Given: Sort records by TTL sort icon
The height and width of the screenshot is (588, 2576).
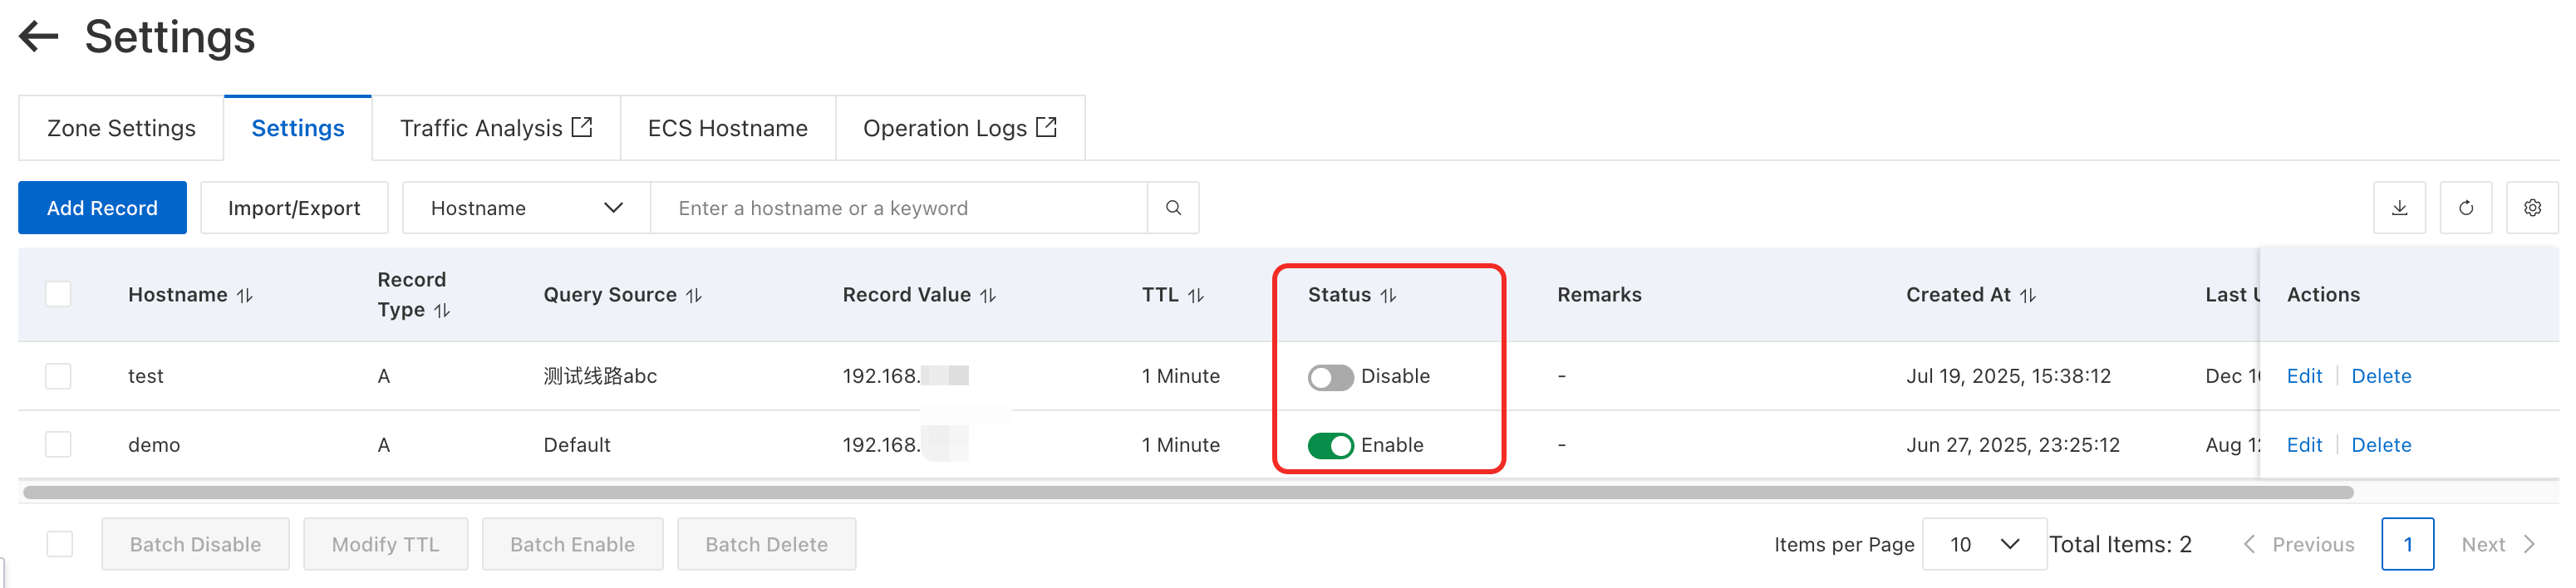Looking at the screenshot, I should pos(1196,296).
